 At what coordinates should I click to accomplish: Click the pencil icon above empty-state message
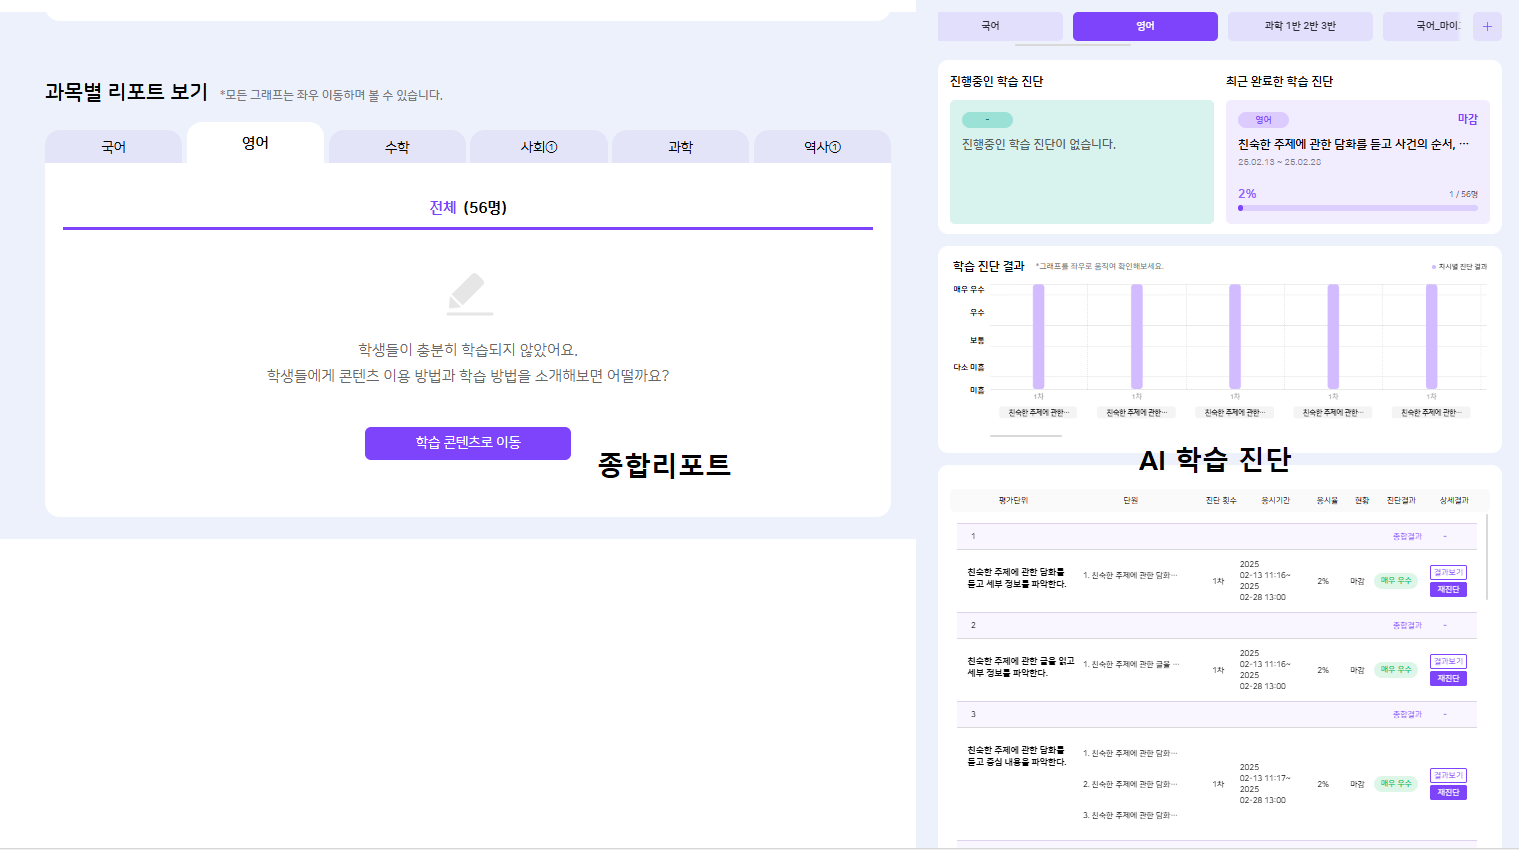(x=468, y=293)
